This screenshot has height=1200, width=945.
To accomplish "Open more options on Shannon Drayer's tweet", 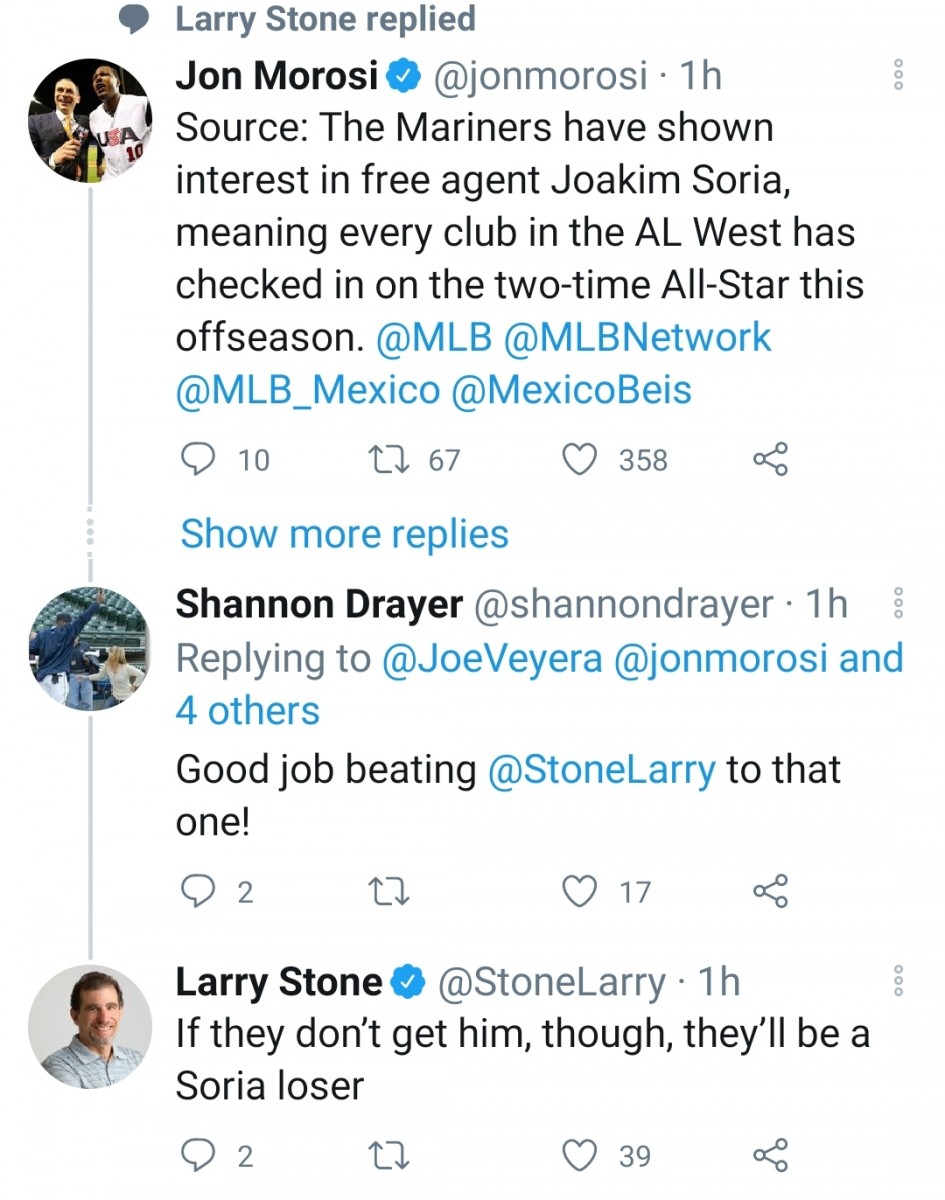I will point(899,600).
